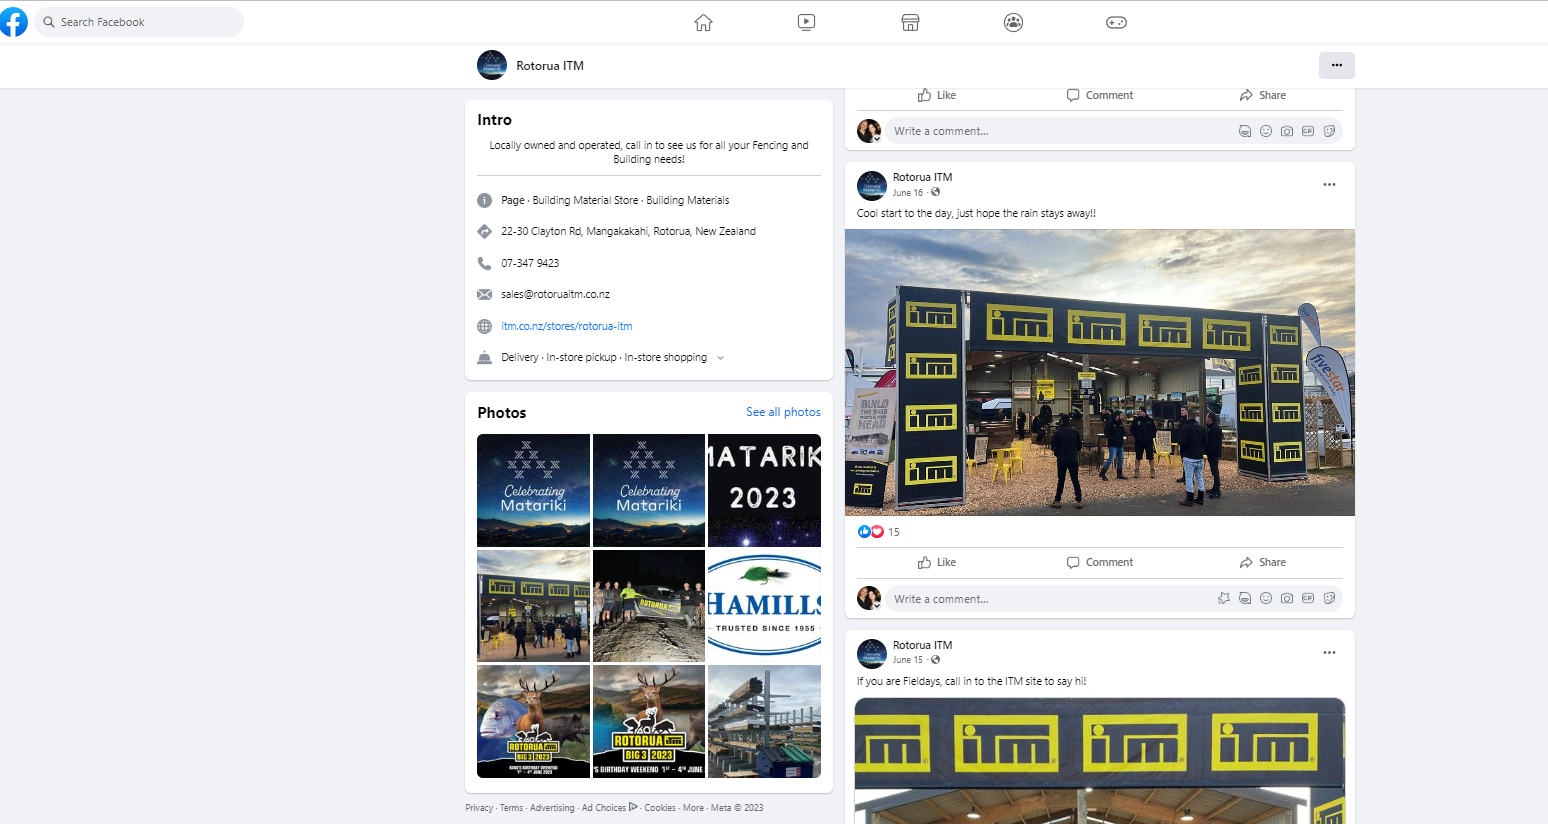
Task: Add a sticker in the June 16 comment box
Action: (x=1329, y=599)
